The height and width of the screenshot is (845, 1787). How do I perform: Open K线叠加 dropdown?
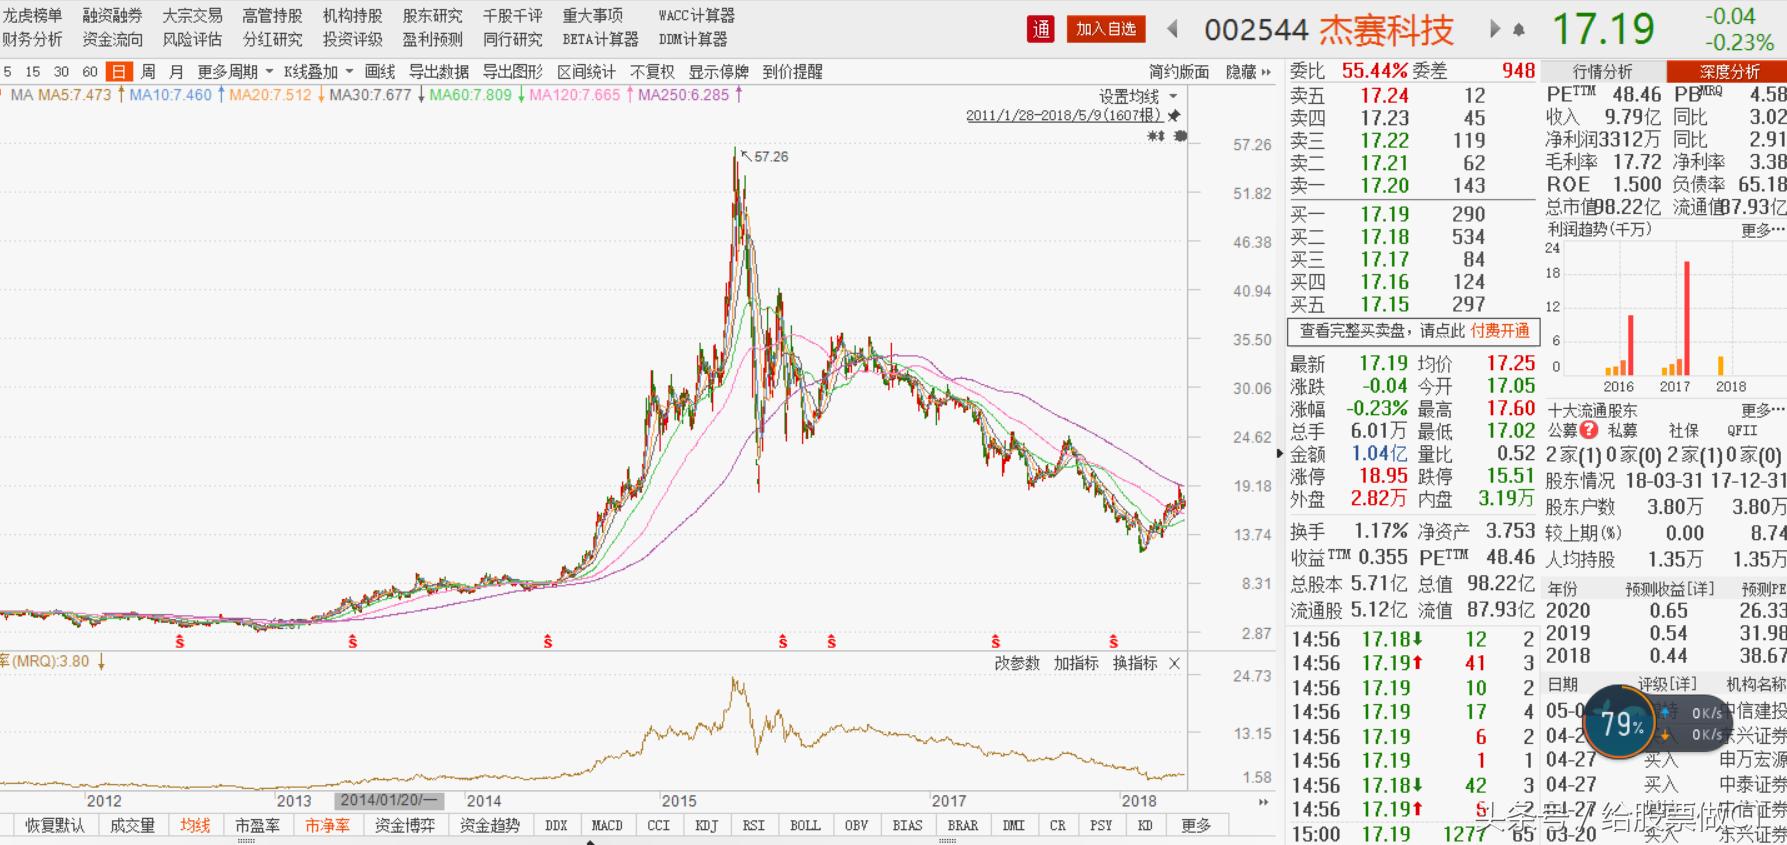319,72
